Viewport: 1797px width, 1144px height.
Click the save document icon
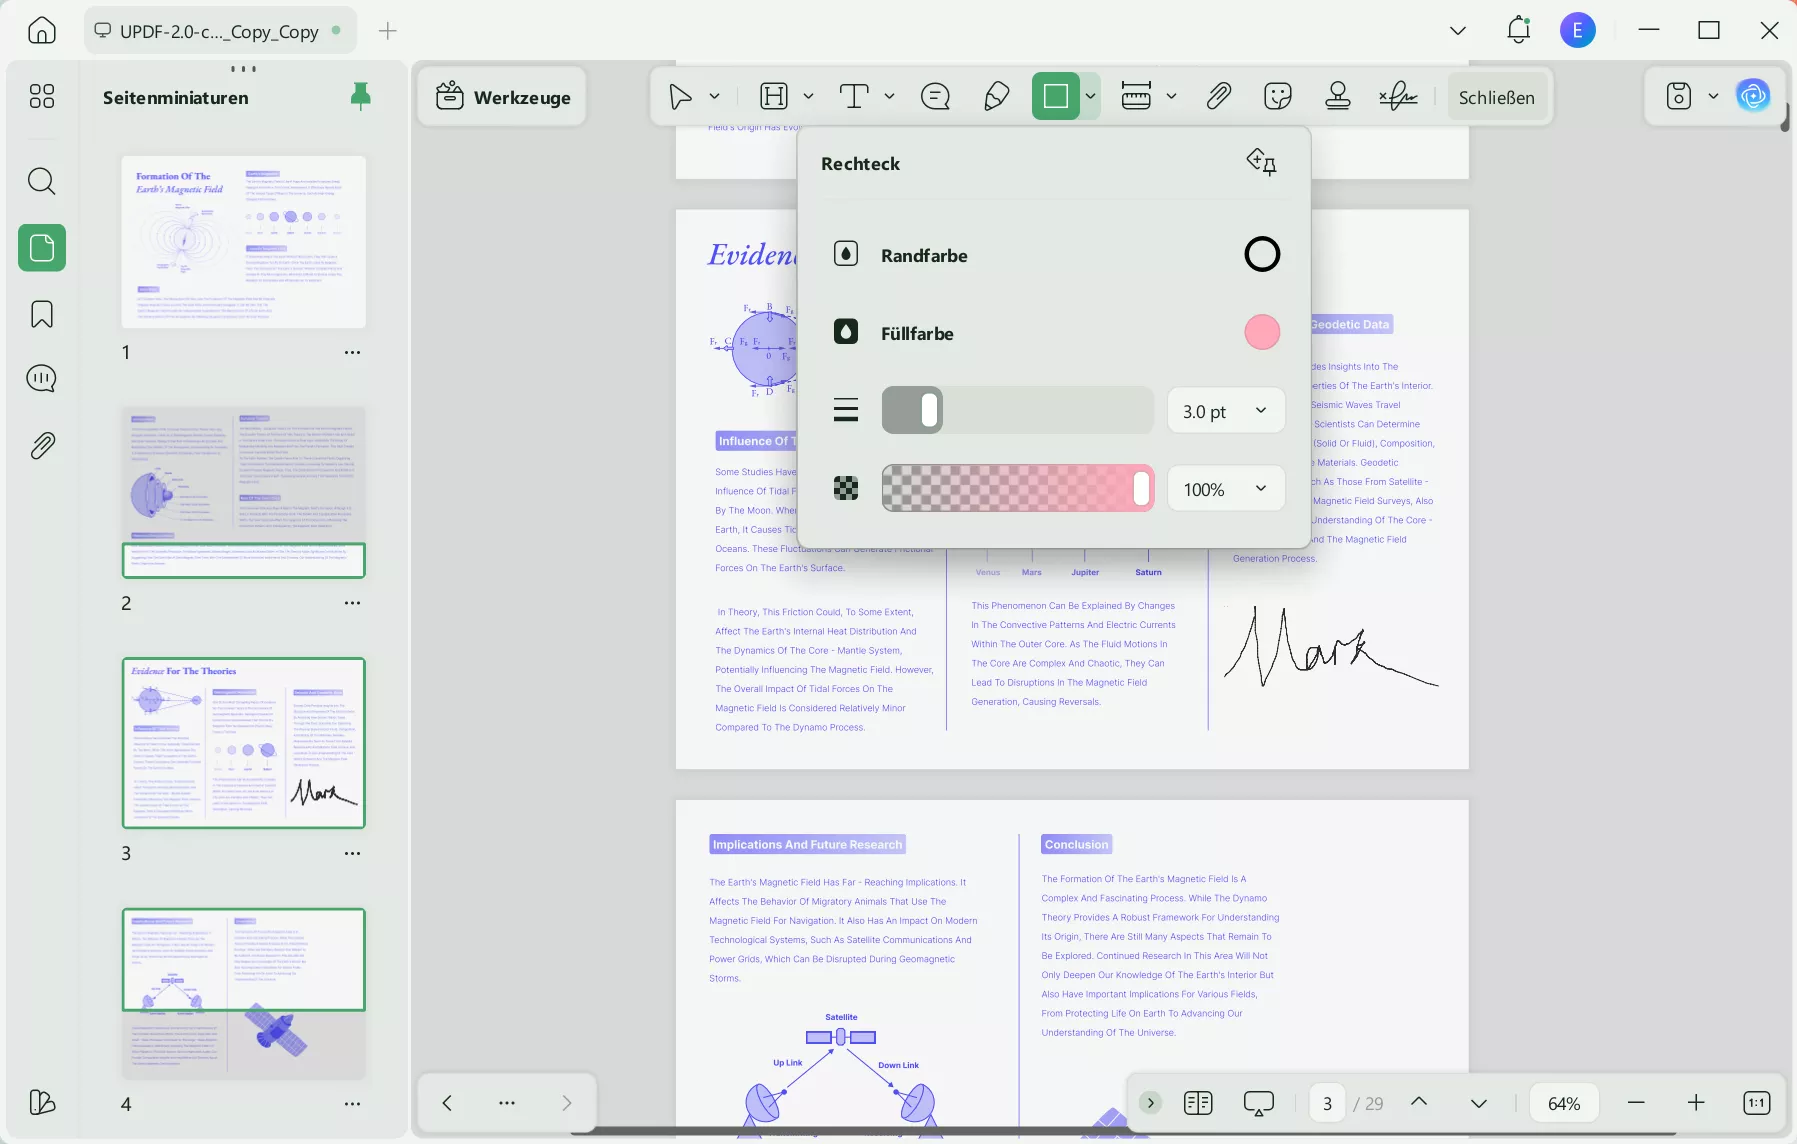pyautogui.click(x=1679, y=97)
